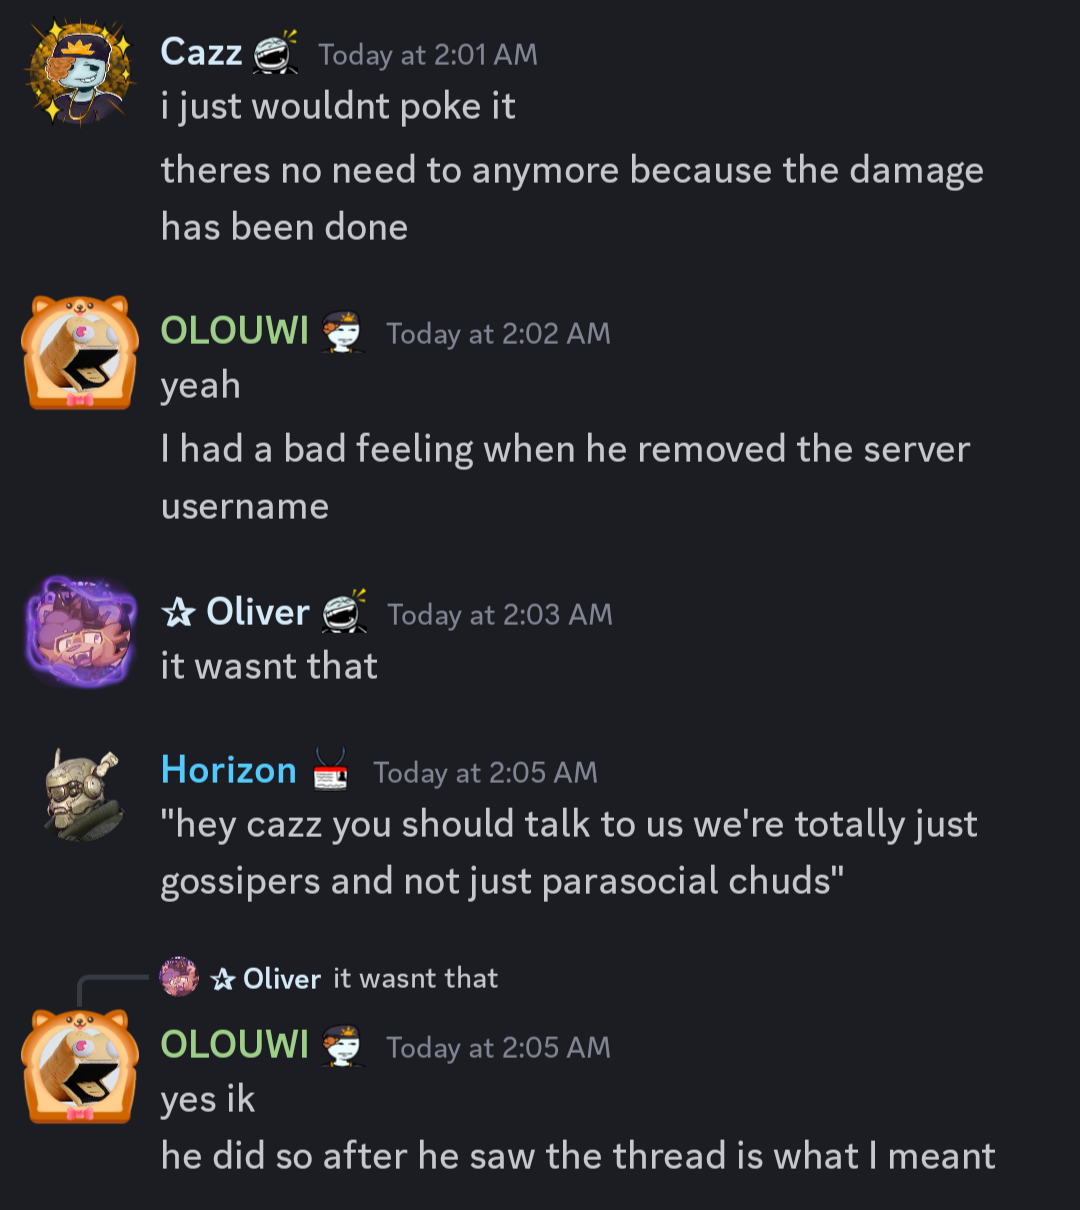Jump to replied message 'it wasnt that'
Screen dimensions: 1080x1210
coord(415,978)
